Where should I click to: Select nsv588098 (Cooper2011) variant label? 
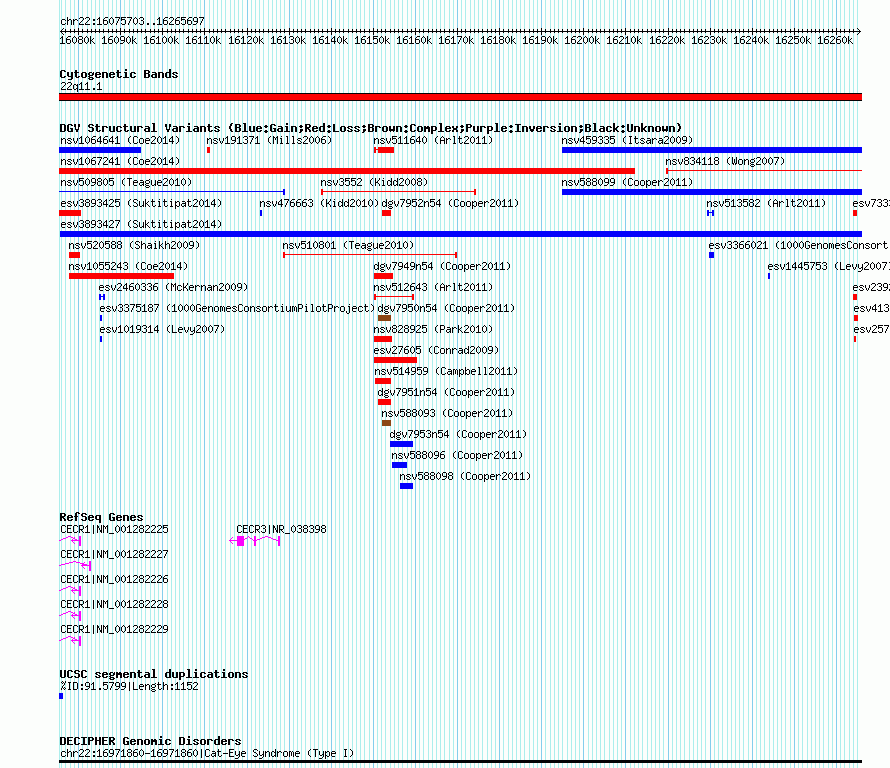(x=465, y=476)
